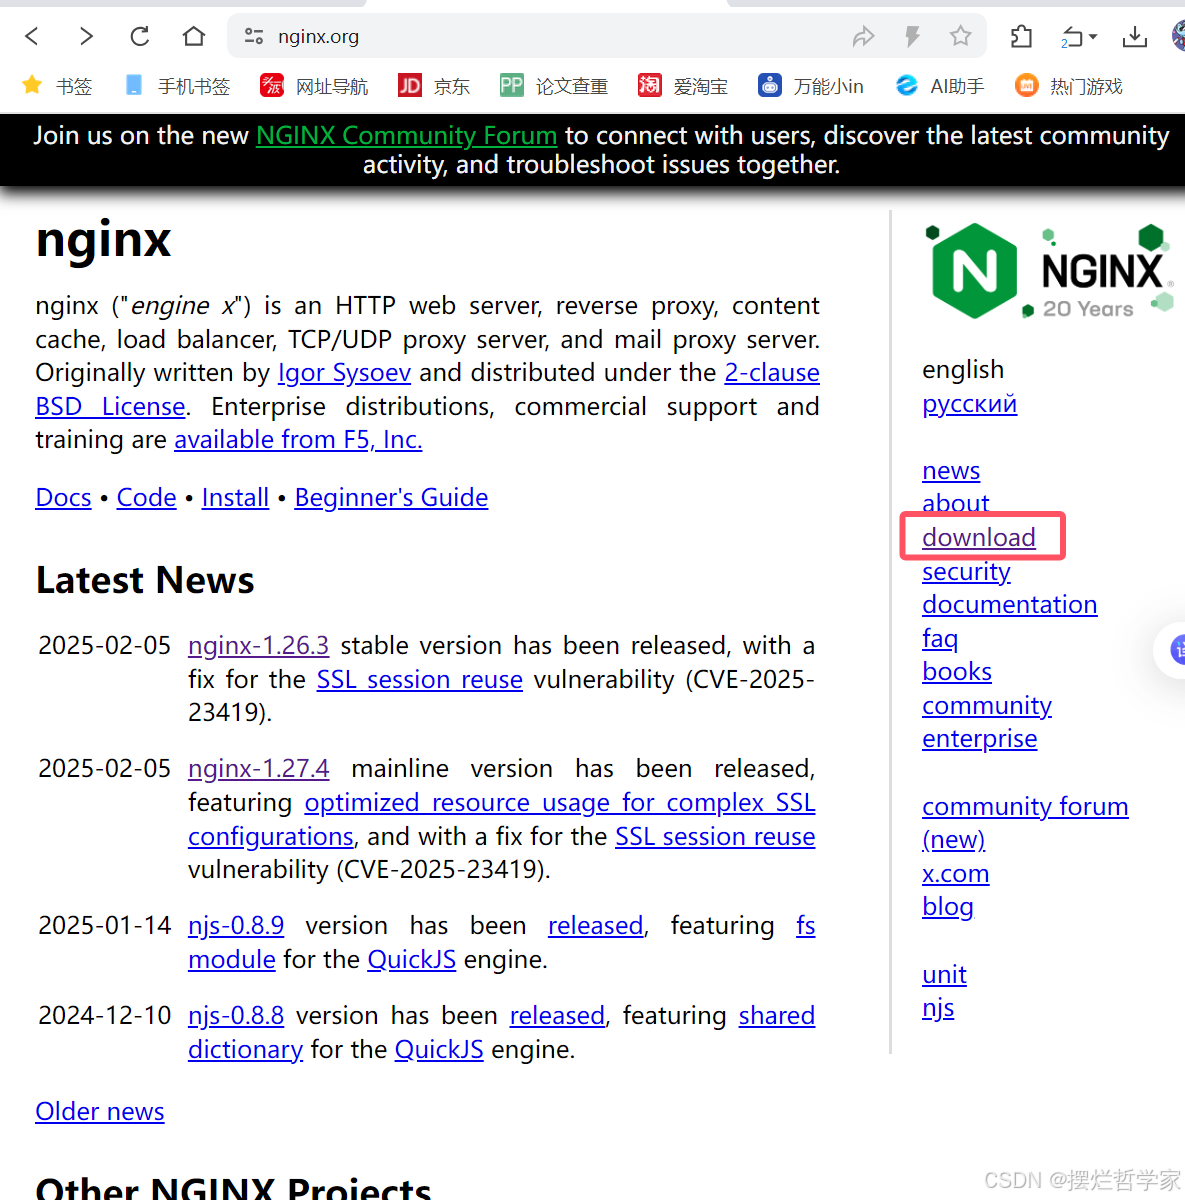Open enterprise in sidebar menu
The height and width of the screenshot is (1200, 1185).
point(979,739)
